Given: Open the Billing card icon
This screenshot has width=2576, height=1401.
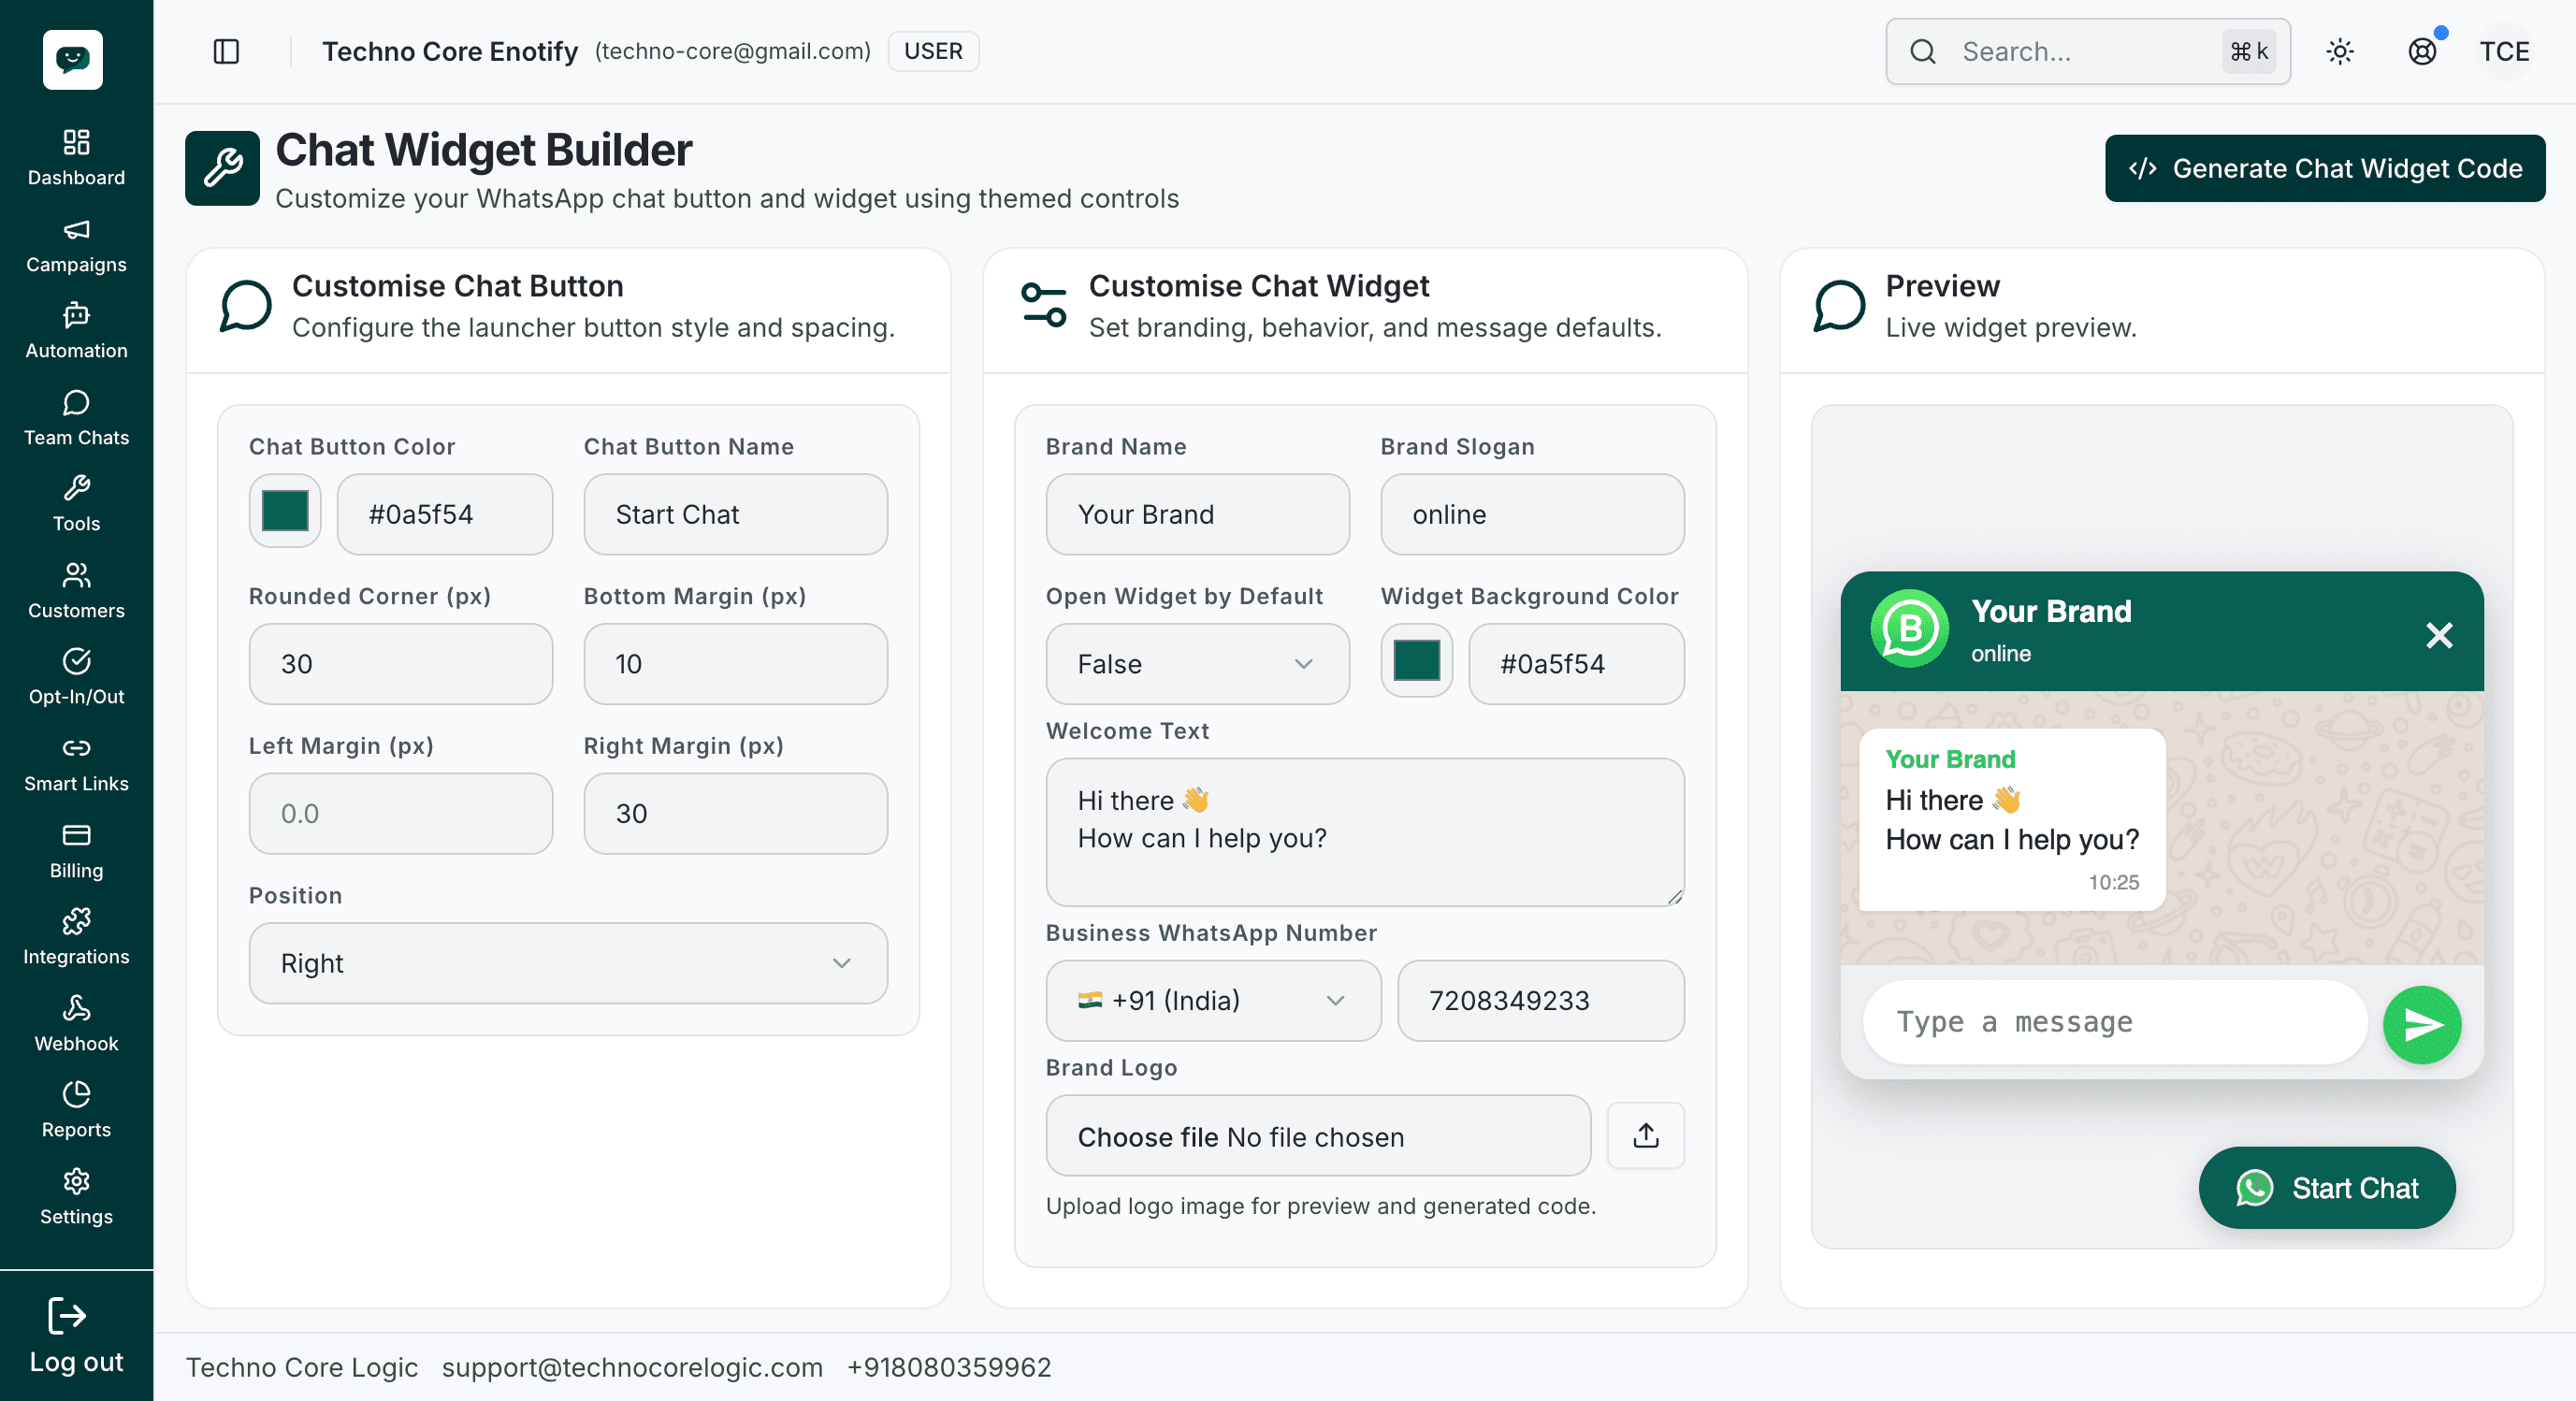Looking at the screenshot, I should pos(76,835).
